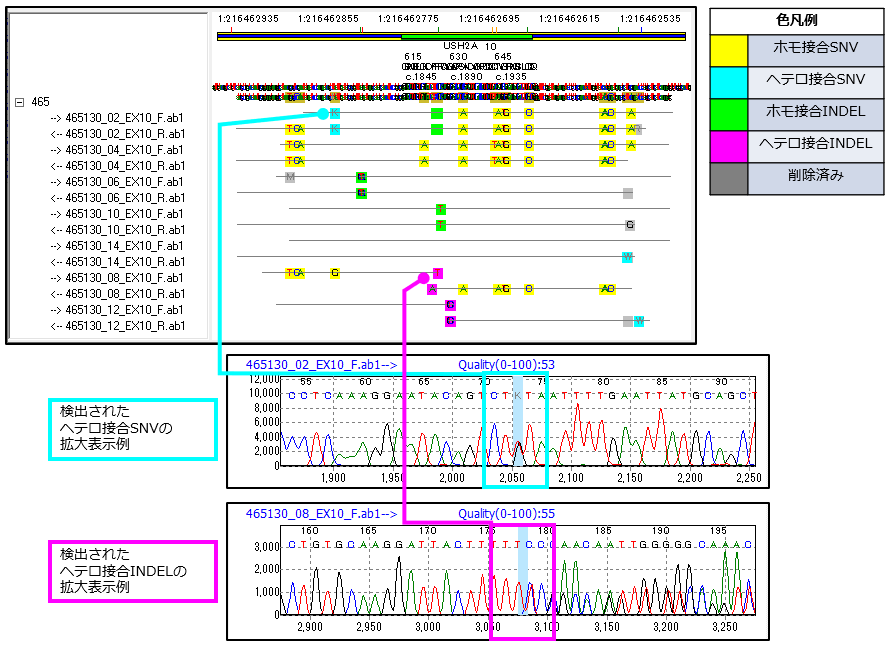The width and height of the screenshot is (892, 649).
Task: Click yellow G marker on 465130_08_EX10_F row
Action: [x=335, y=273]
